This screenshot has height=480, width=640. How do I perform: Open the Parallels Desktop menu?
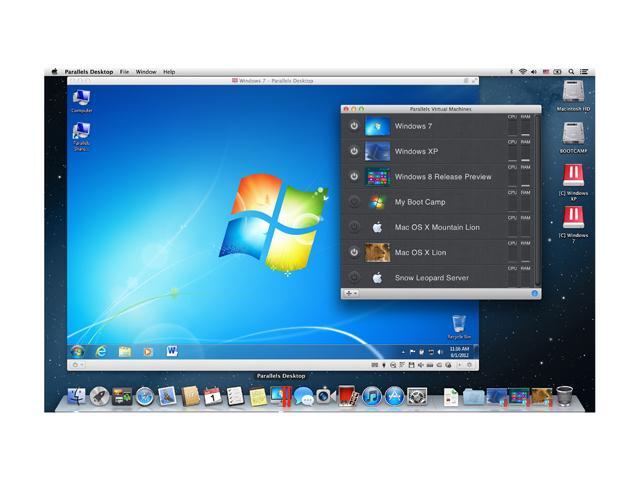(x=89, y=72)
